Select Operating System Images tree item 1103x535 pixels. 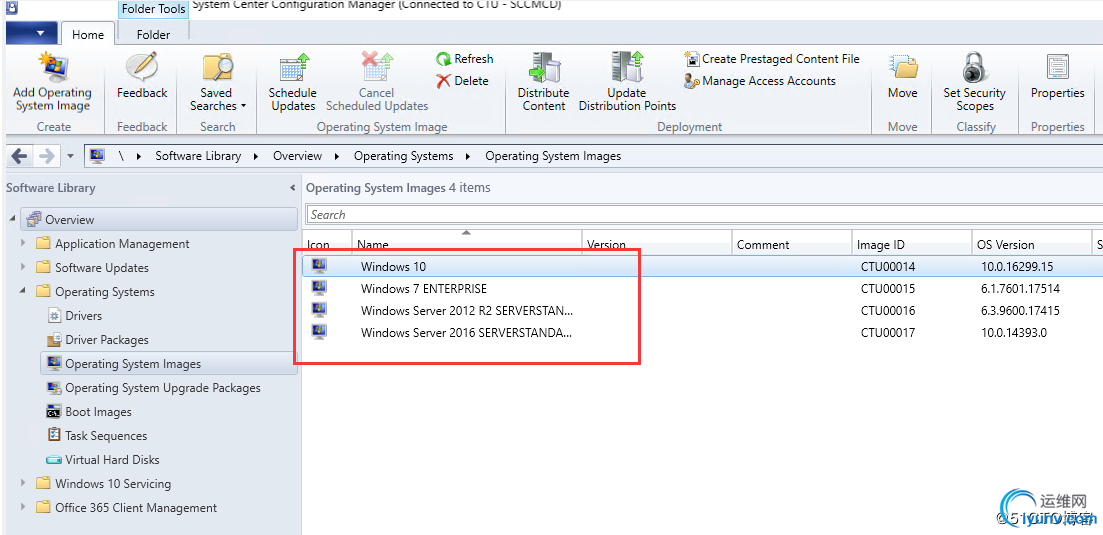pos(169,363)
